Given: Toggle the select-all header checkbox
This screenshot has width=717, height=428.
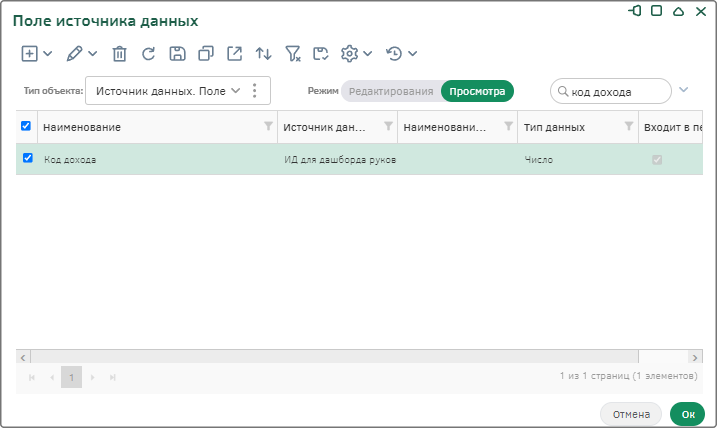Looking at the screenshot, I should click(x=26, y=126).
